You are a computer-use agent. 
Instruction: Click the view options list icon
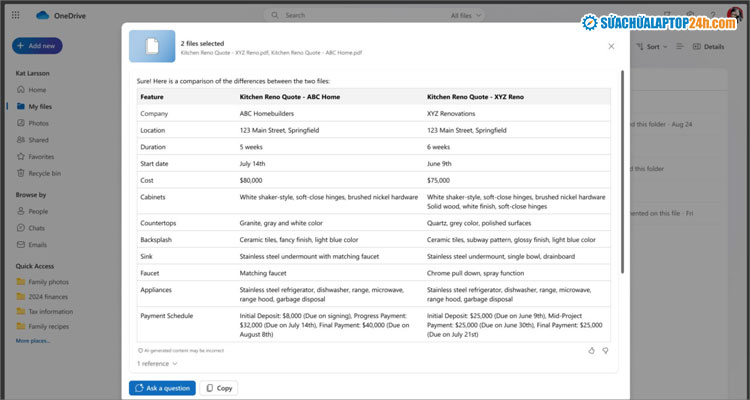(679, 46)
